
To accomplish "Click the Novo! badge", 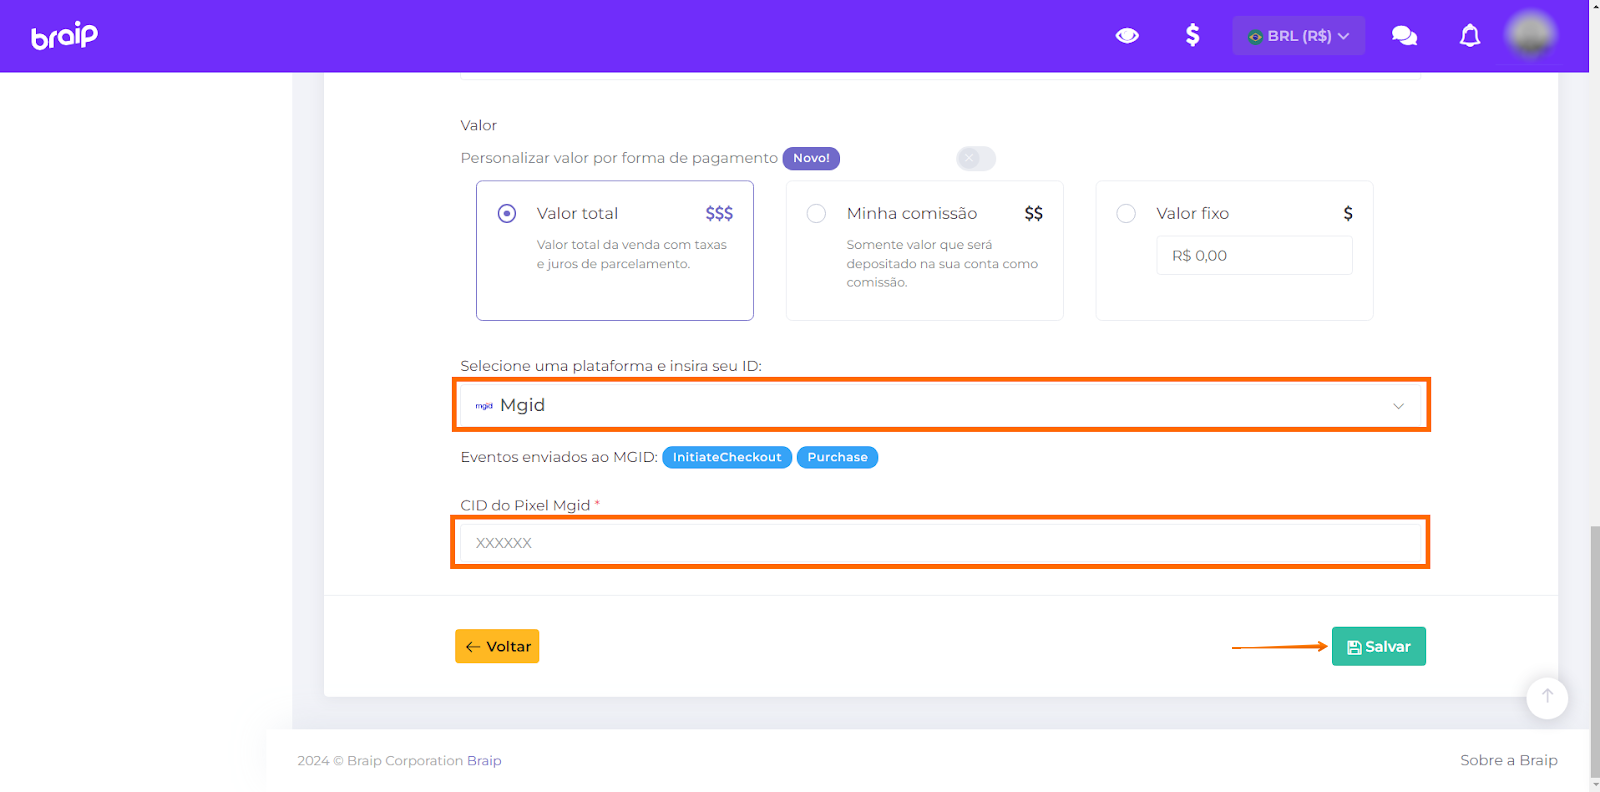I will 810,158.
